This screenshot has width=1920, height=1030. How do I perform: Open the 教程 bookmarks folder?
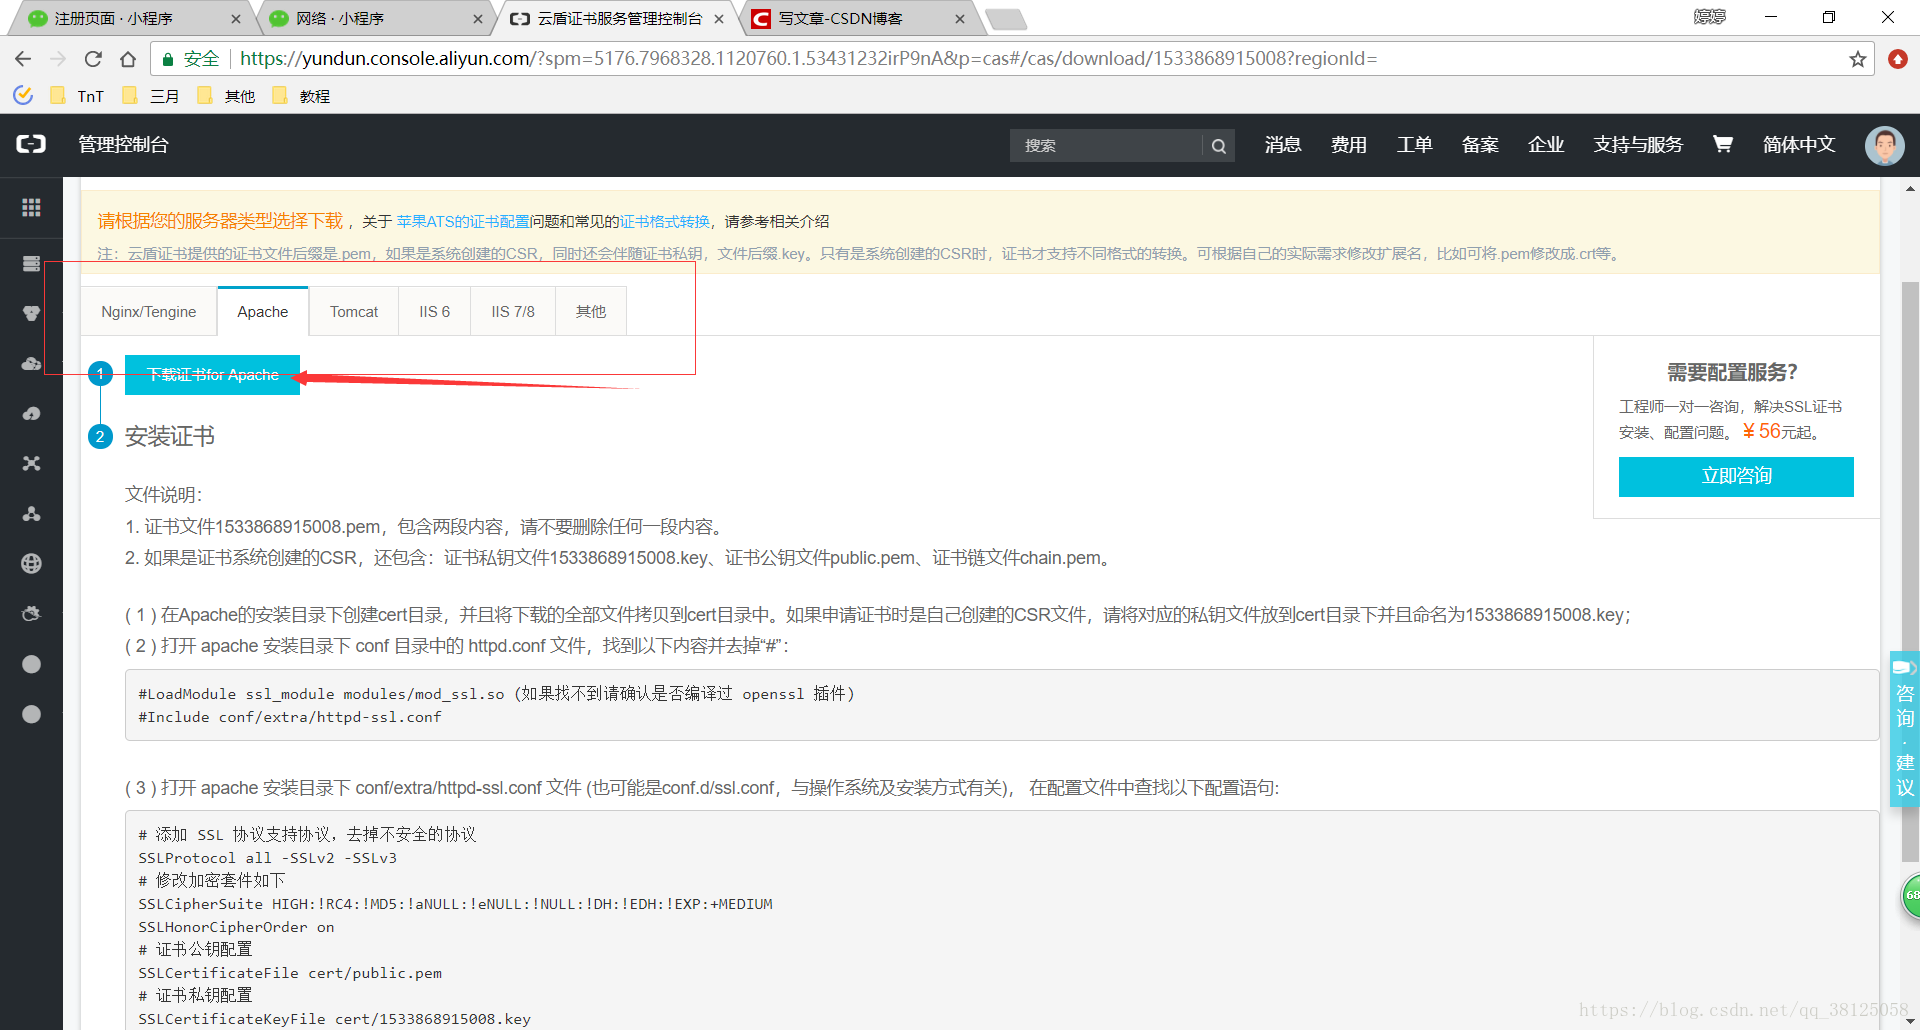pos(302,96)
